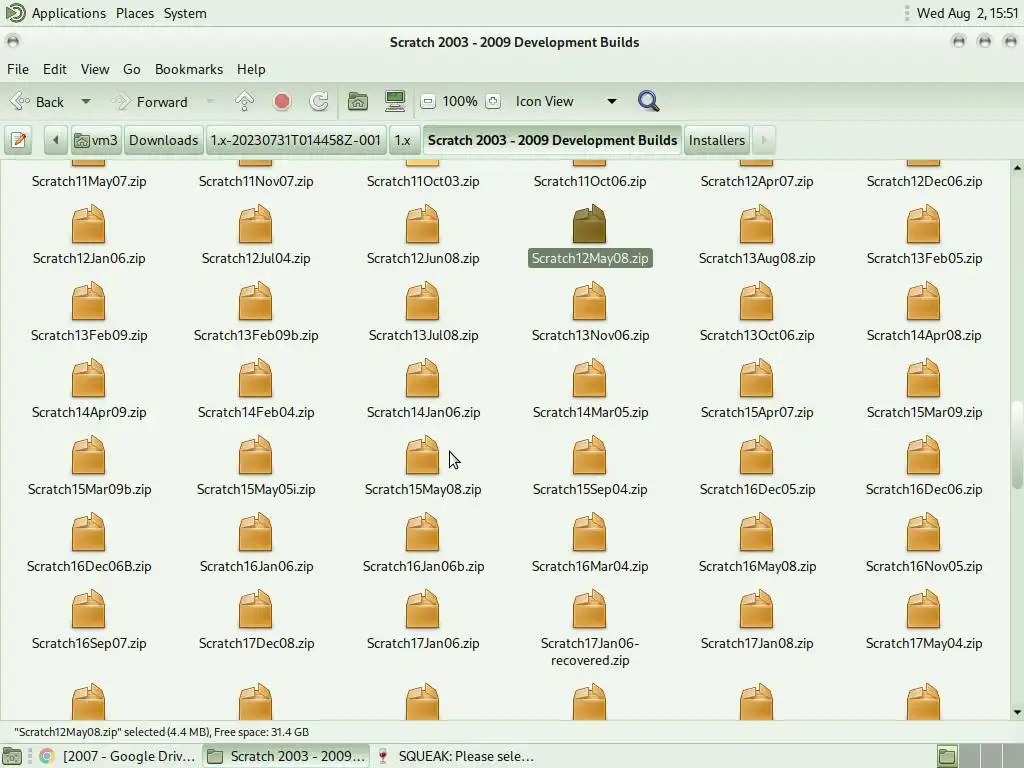Click the scrollbar down arrow
Image resolution: width=1024 pixels, height=768 pixels.
point(1017,712)
